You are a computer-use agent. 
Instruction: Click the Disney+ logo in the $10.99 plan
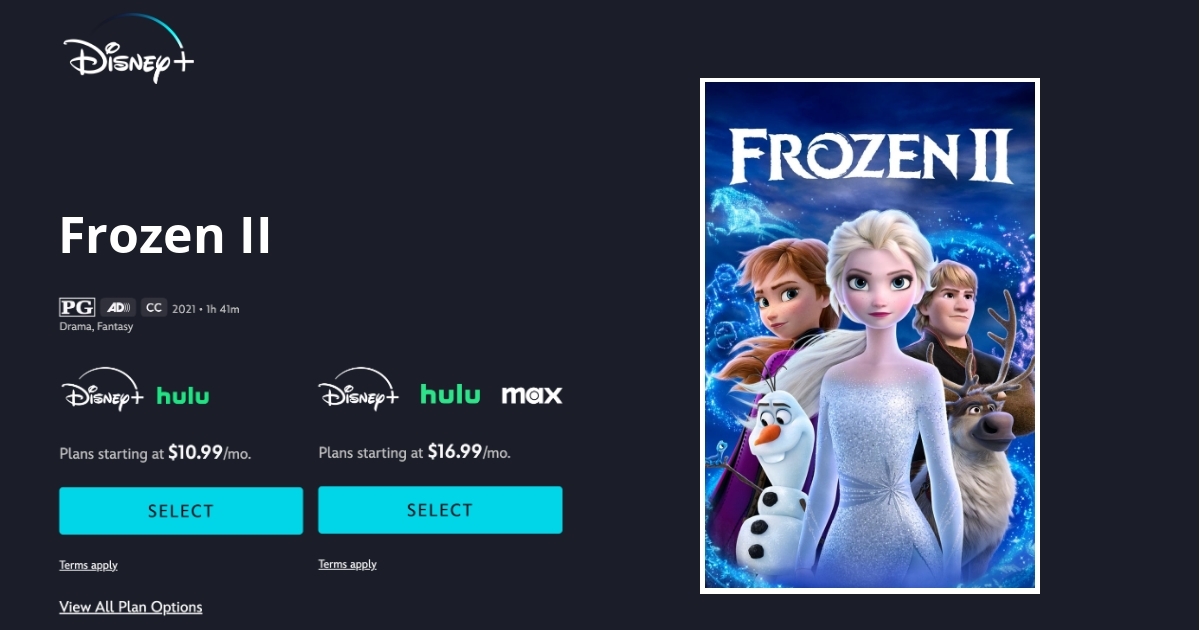pos(103,390)
